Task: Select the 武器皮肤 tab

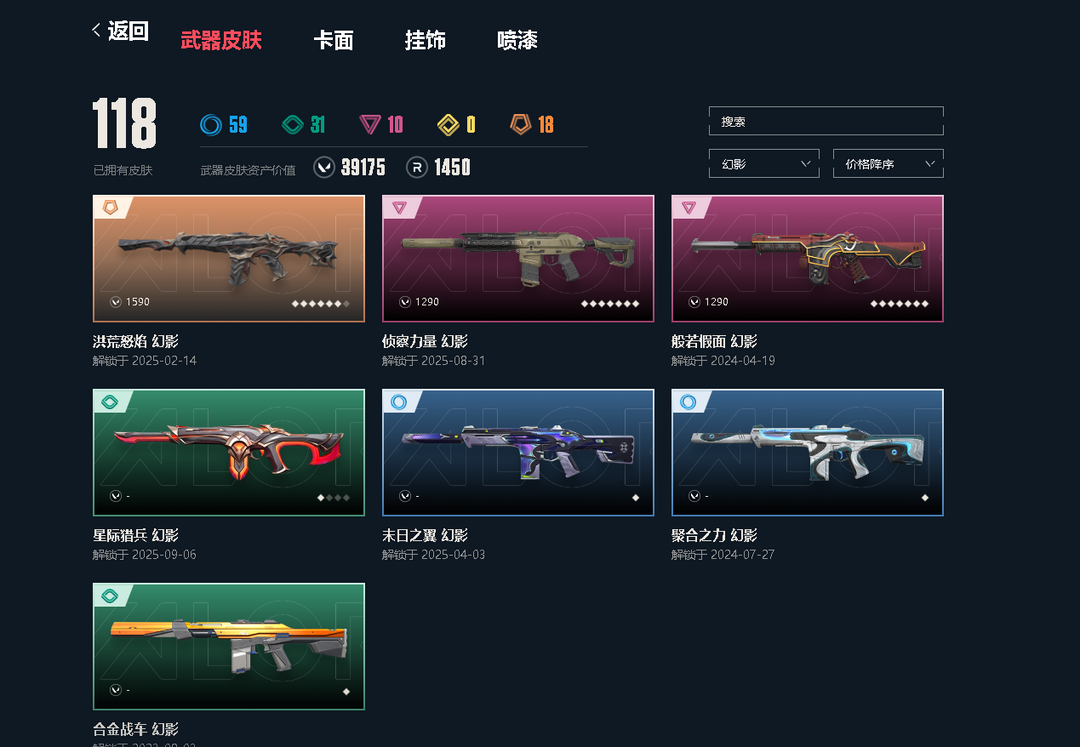Action: click(x=221, y=40)
